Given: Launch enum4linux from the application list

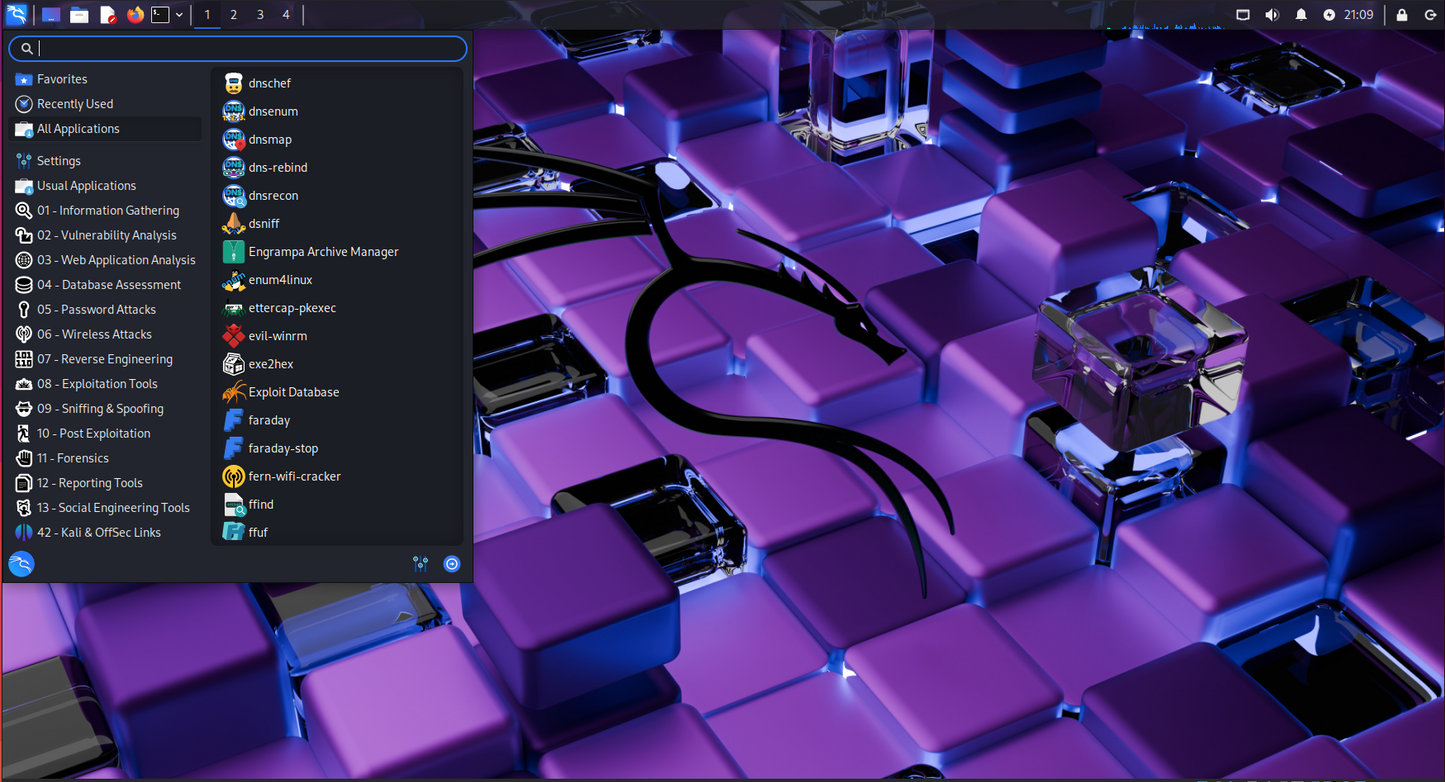Looking at the screenshot, I should click(x=337, y=280).
